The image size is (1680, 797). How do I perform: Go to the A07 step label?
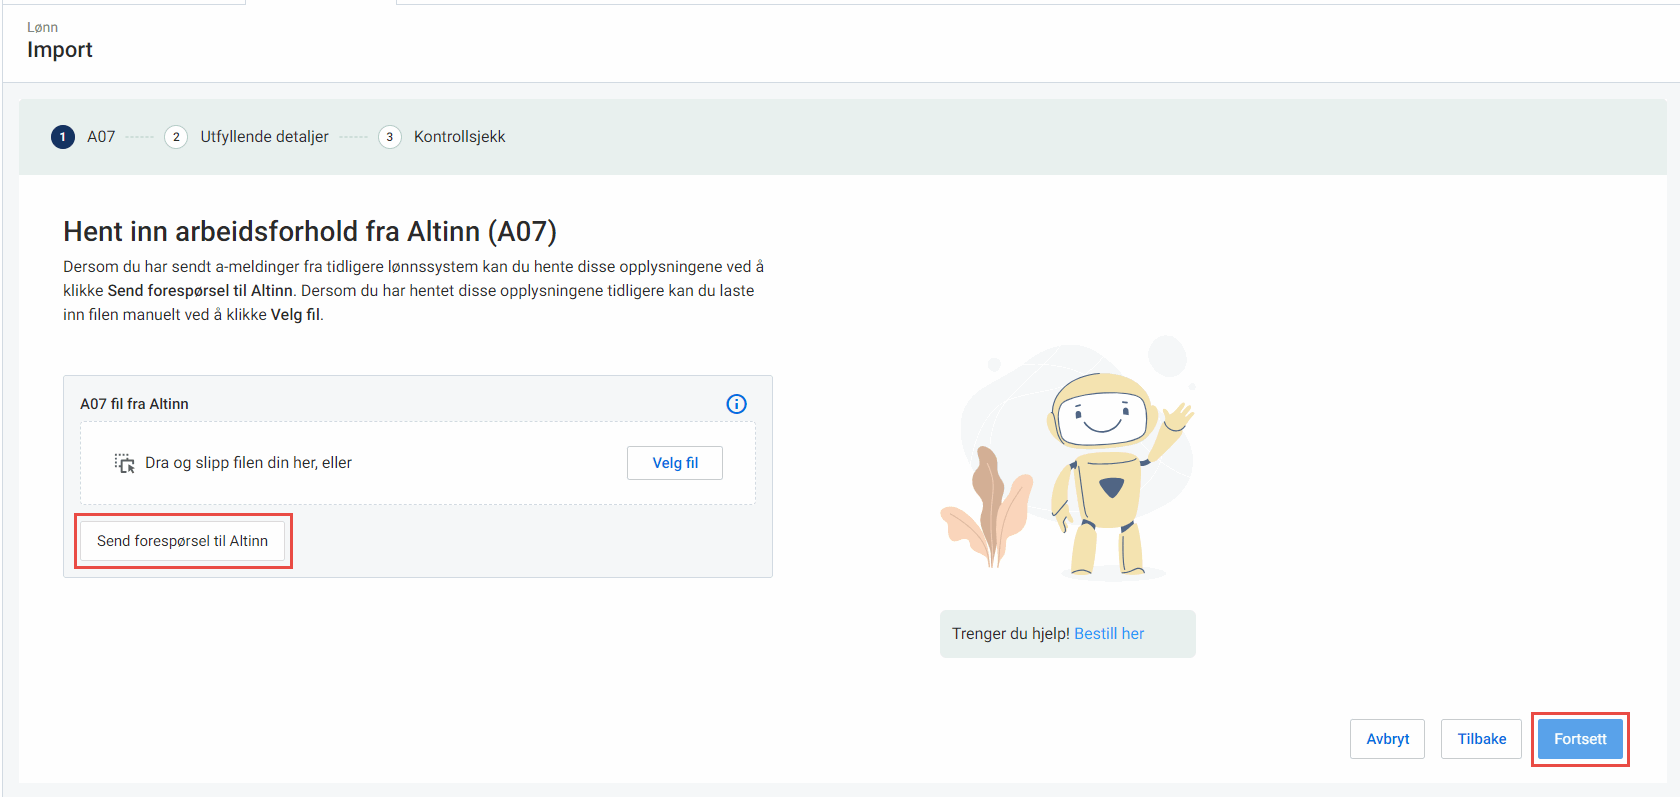(x=101, y=137)
